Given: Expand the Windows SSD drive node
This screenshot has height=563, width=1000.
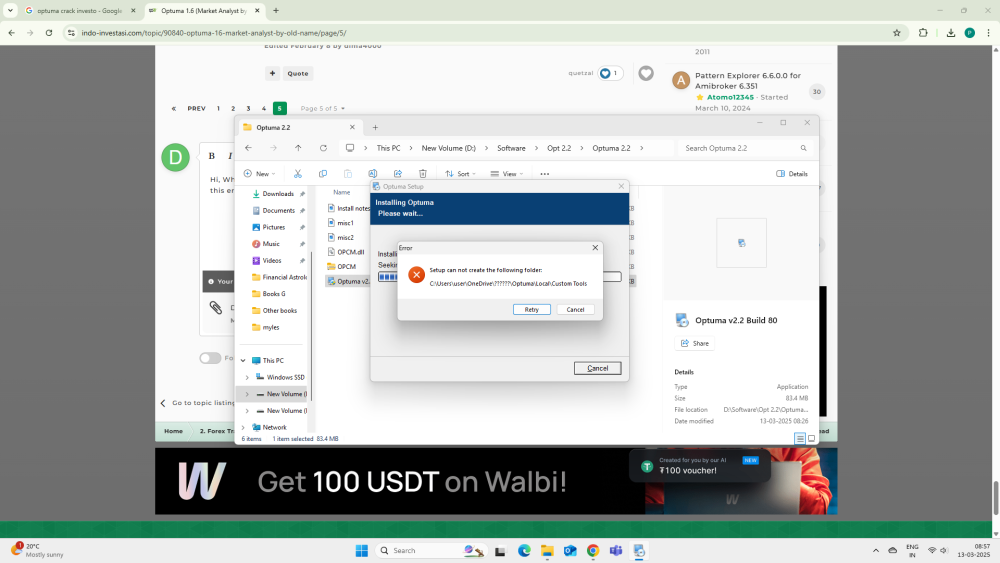Looking at the screenshot, I should click(247, 377).
